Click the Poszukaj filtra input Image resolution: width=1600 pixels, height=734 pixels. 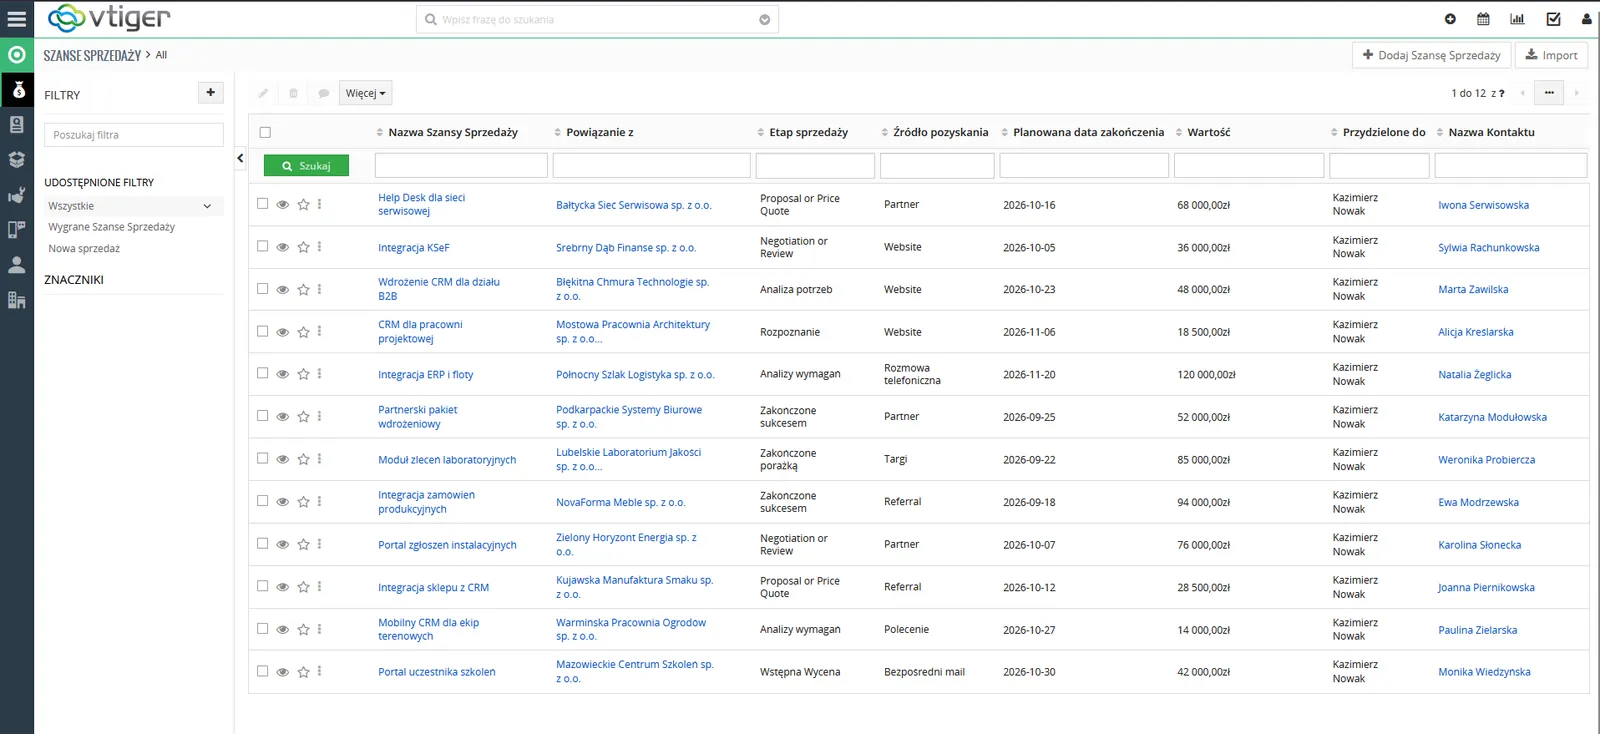[x=134, y=135]
